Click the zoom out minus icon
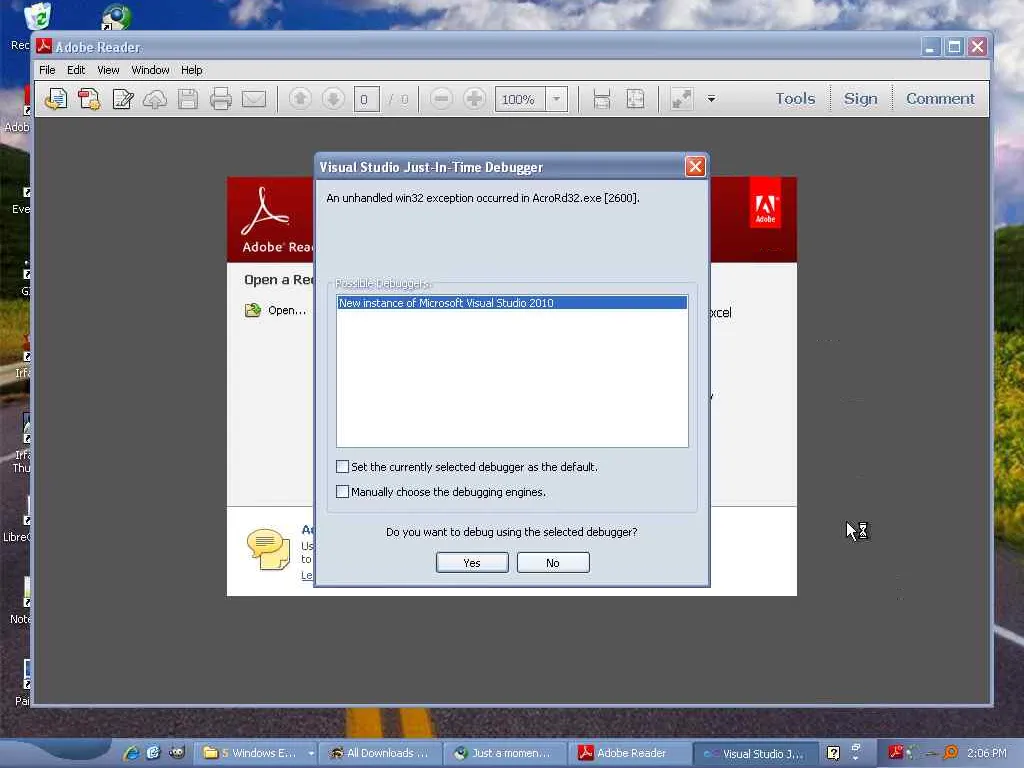1024x768 pixels. click(441, 99)
